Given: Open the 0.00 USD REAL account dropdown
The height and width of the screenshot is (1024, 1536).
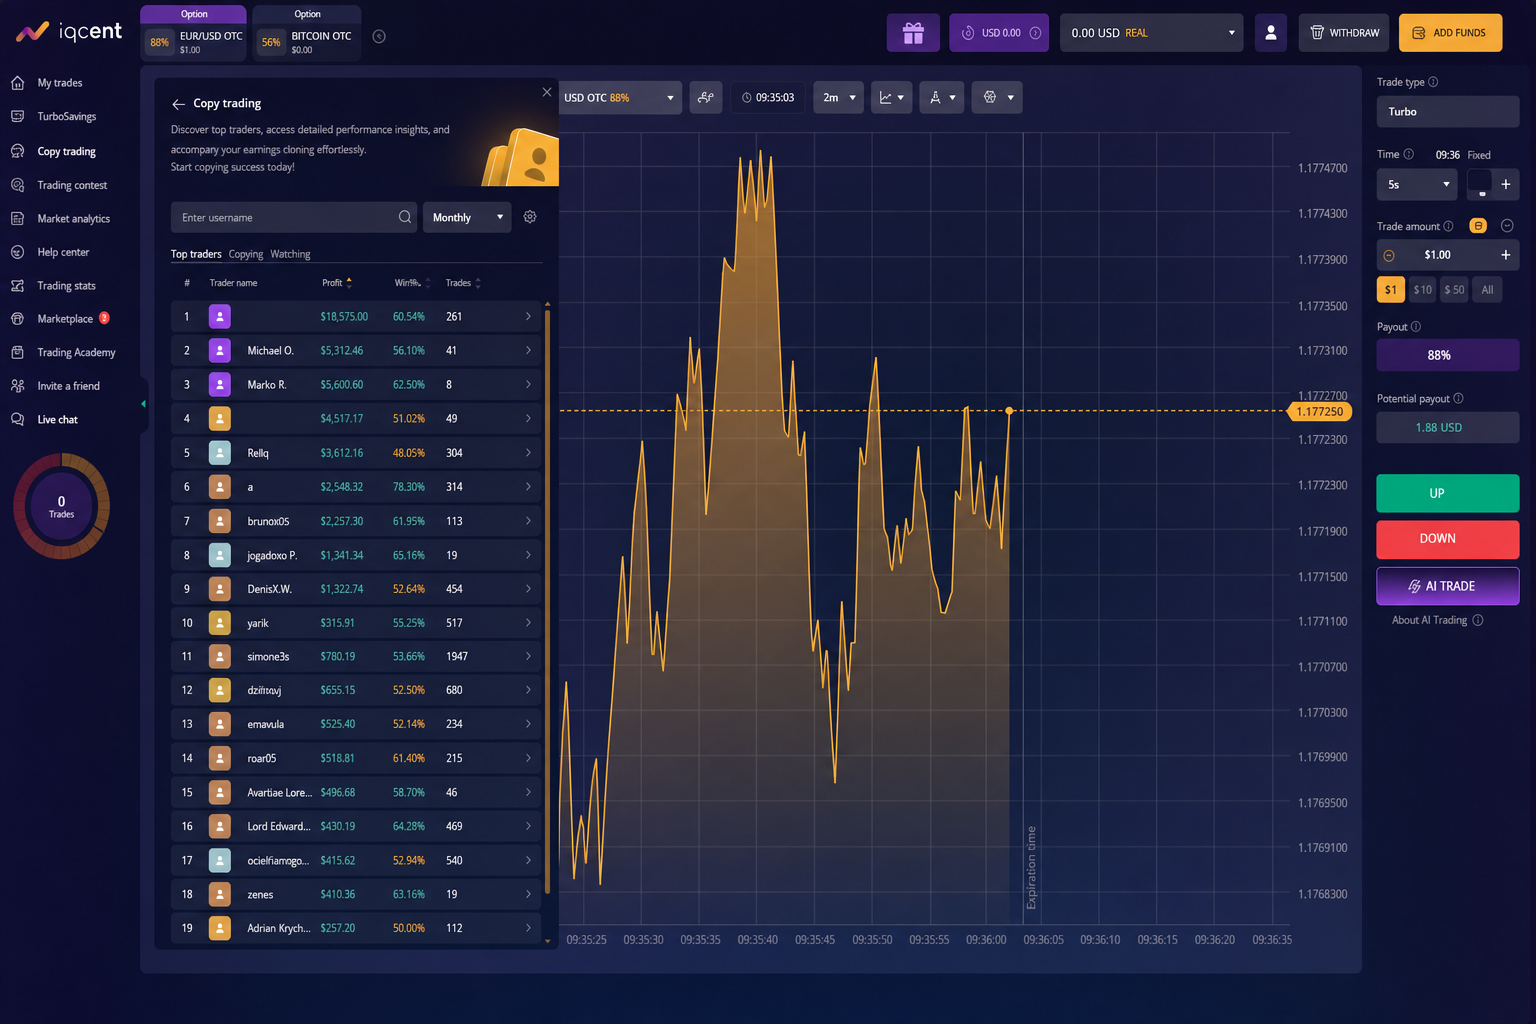Looking at the screenshot, I should (x=1151, y=33).
